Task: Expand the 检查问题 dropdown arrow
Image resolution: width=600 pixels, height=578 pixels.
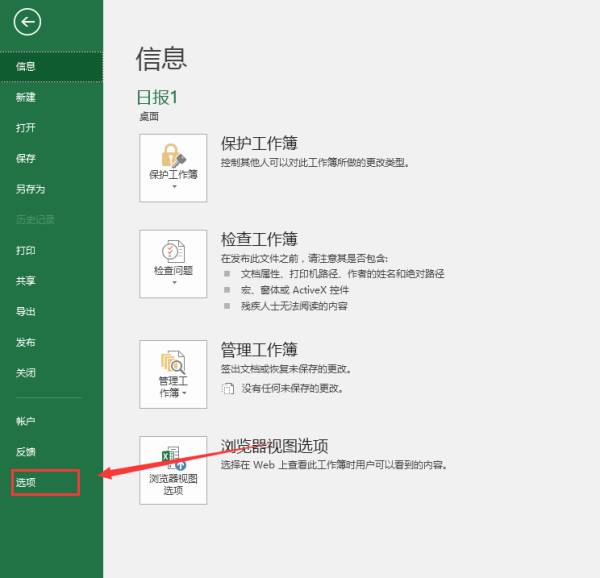Action: coord(174,283)
